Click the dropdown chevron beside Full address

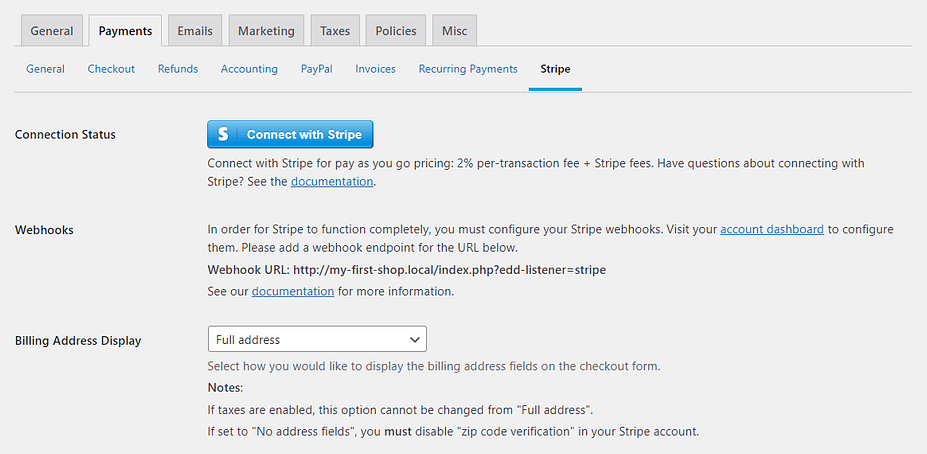pos(414,340)
